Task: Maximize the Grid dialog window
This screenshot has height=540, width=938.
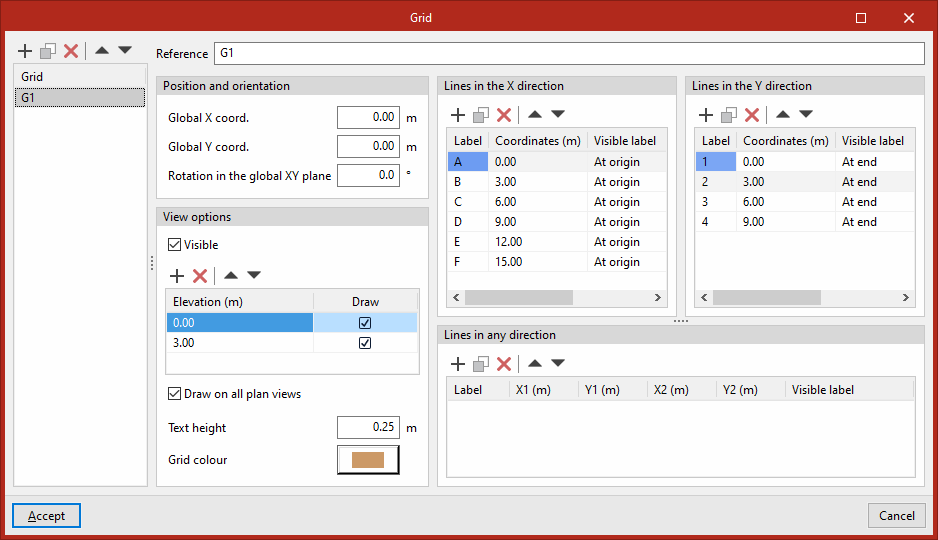Action: [x=861, y=18]
